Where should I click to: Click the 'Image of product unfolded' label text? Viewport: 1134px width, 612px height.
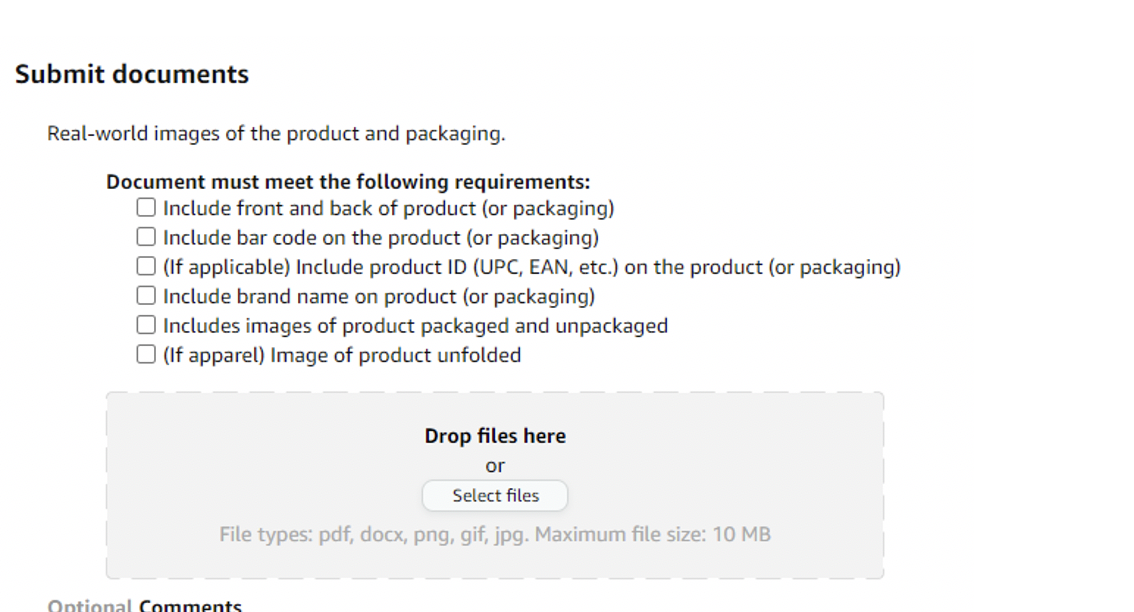click(x=341, y=355)
